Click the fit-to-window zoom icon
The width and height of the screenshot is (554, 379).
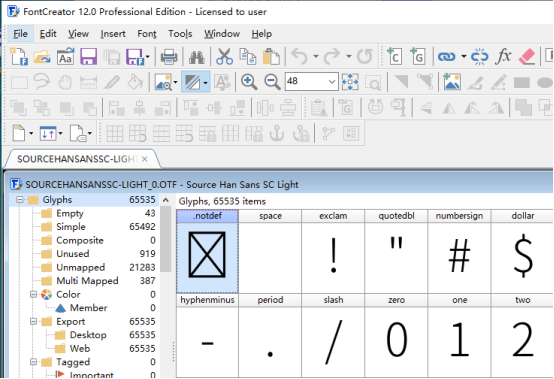350,82
